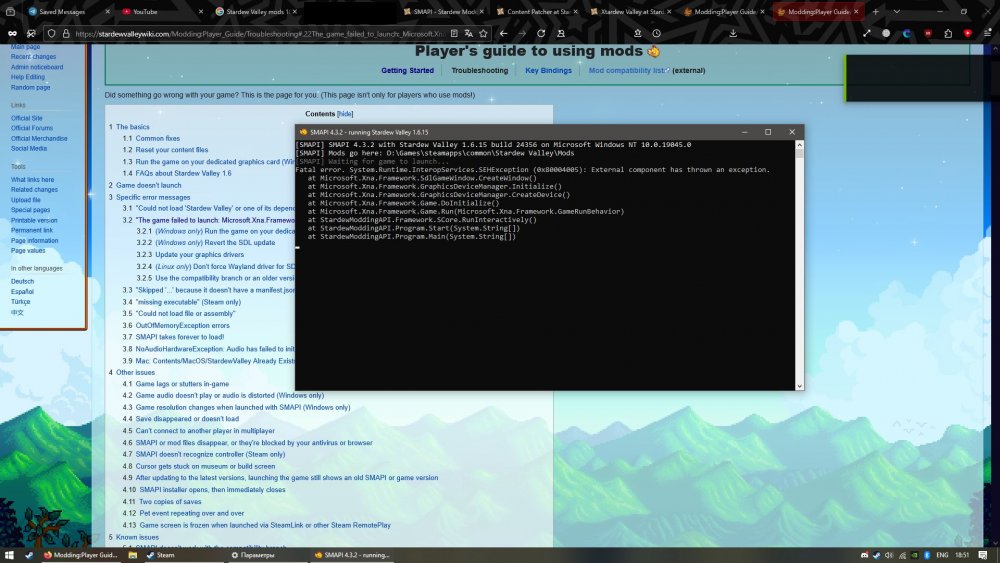The height and width of the screenshot is (563, 1000).
Task: Open the downloads arrow icon
Action: coord(733,33)
